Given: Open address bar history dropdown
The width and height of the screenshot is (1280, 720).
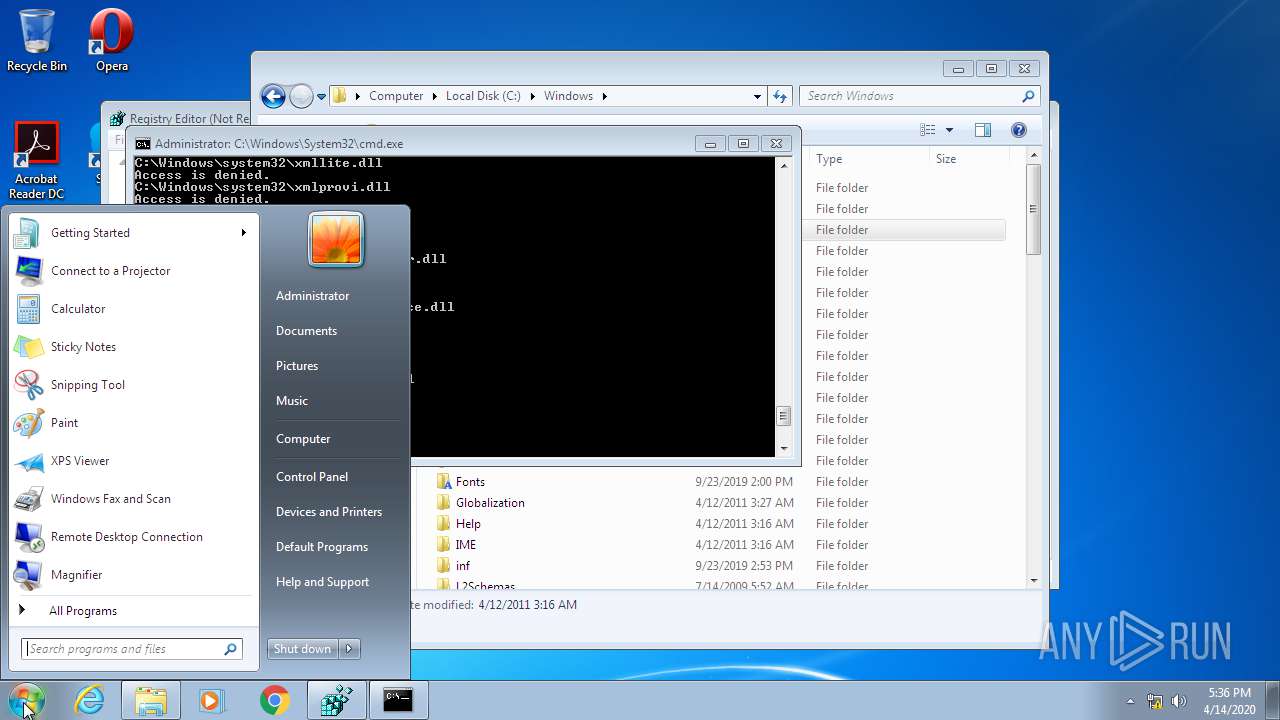Looking at the screenshot, I should click(x=757, y=96).
